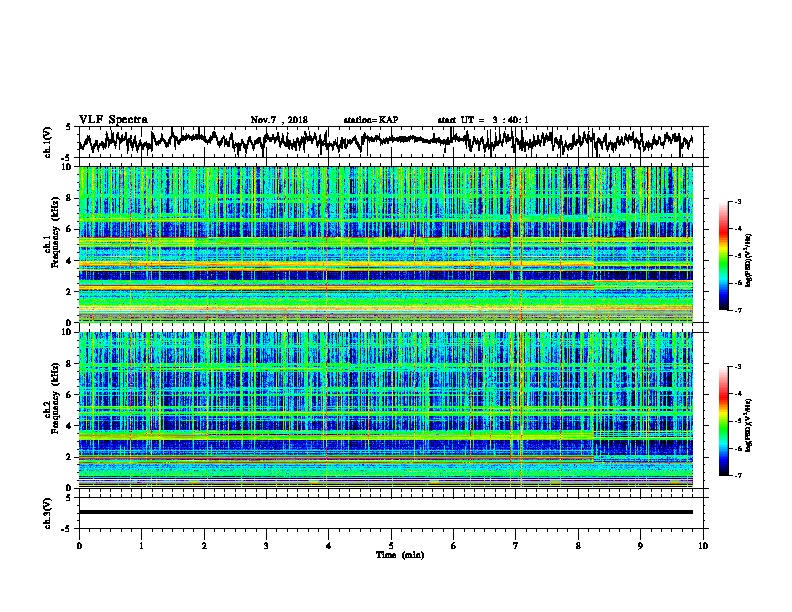Click time axis tick label "3"
Image resolution: width=792 pixels, height=612 pixels.
point(266,546)
